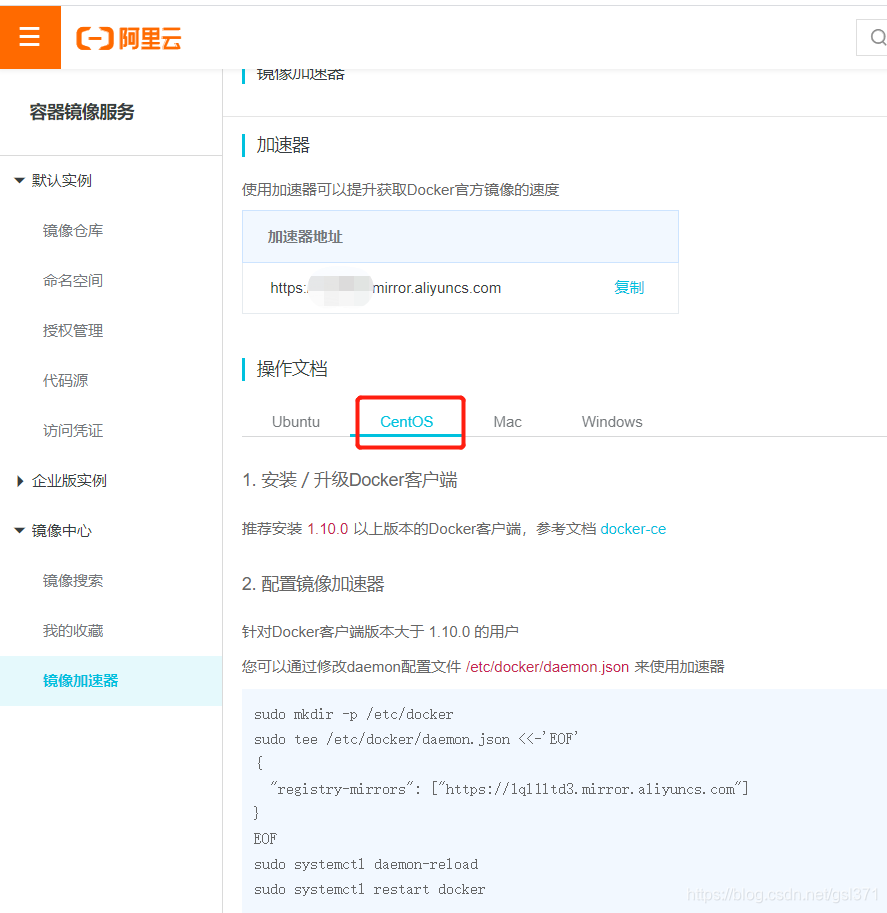Collapse the 默认实例 section

(x=62, y=180)
